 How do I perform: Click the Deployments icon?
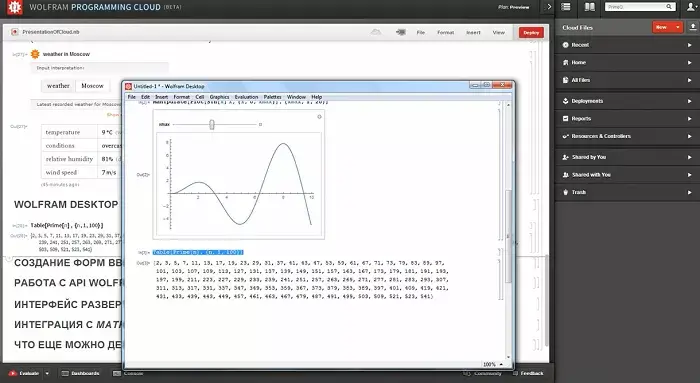tap(566, 101)
